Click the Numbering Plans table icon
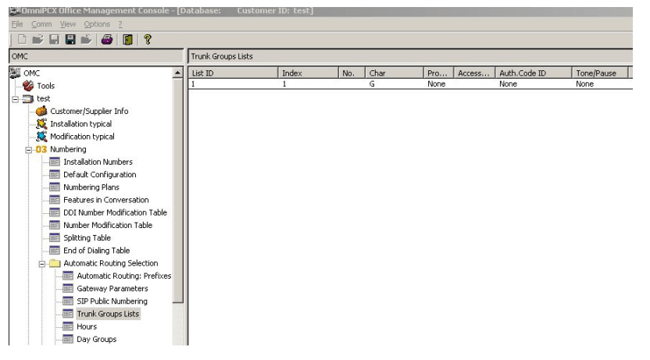 [55, 187]
